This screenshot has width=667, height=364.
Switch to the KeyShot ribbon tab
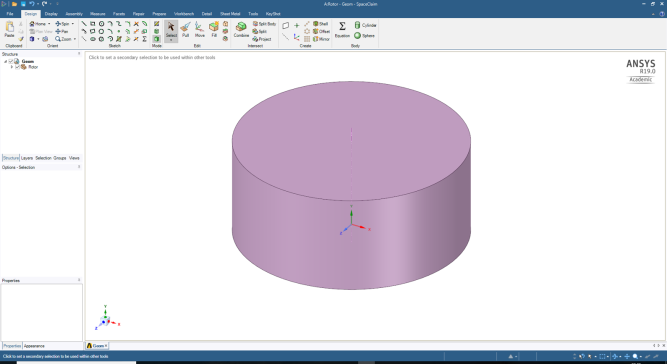[x=273, y=14]
